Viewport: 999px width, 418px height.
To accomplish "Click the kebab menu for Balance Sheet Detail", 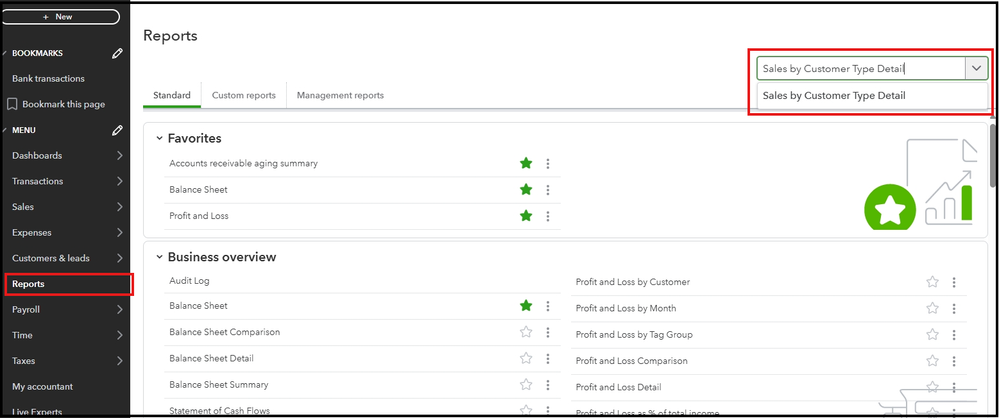I will tap(548, 358).
